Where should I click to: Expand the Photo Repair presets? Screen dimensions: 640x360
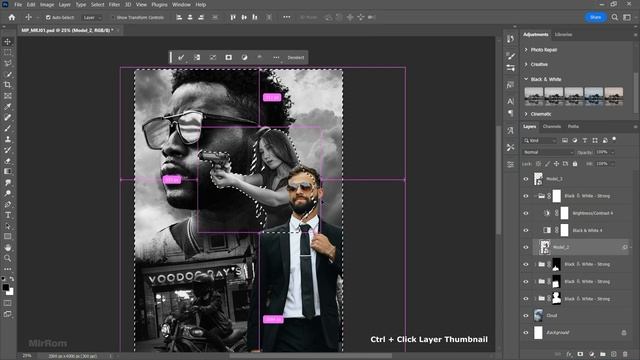pos(526,50)
